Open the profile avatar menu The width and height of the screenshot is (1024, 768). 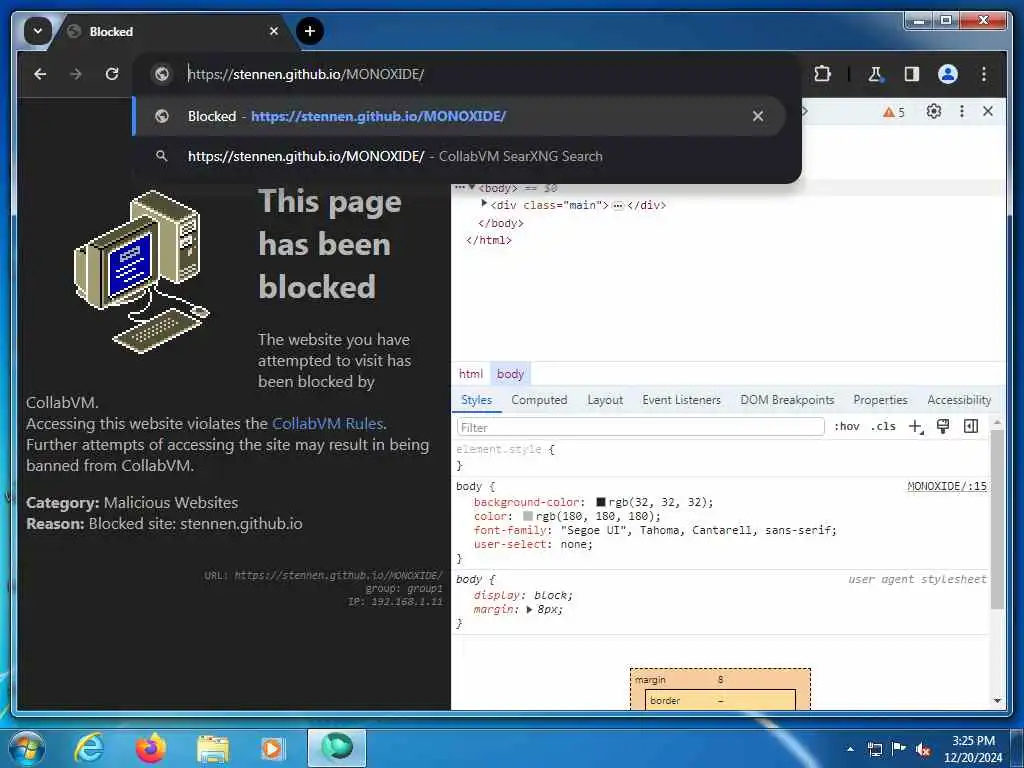[948, 74]
